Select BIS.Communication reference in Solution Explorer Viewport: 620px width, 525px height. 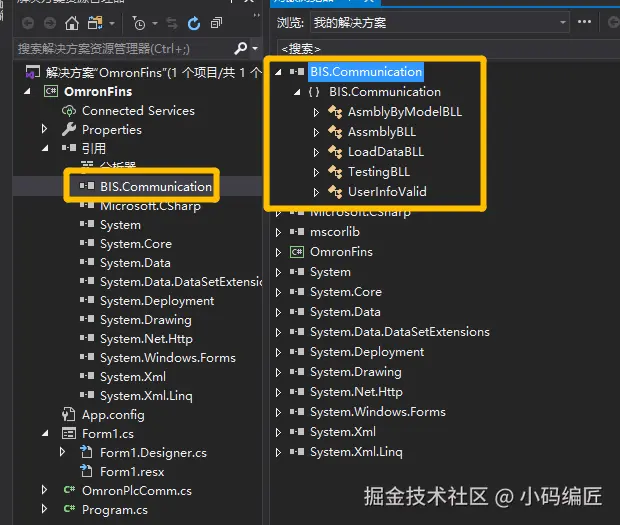tap(156, 187)
